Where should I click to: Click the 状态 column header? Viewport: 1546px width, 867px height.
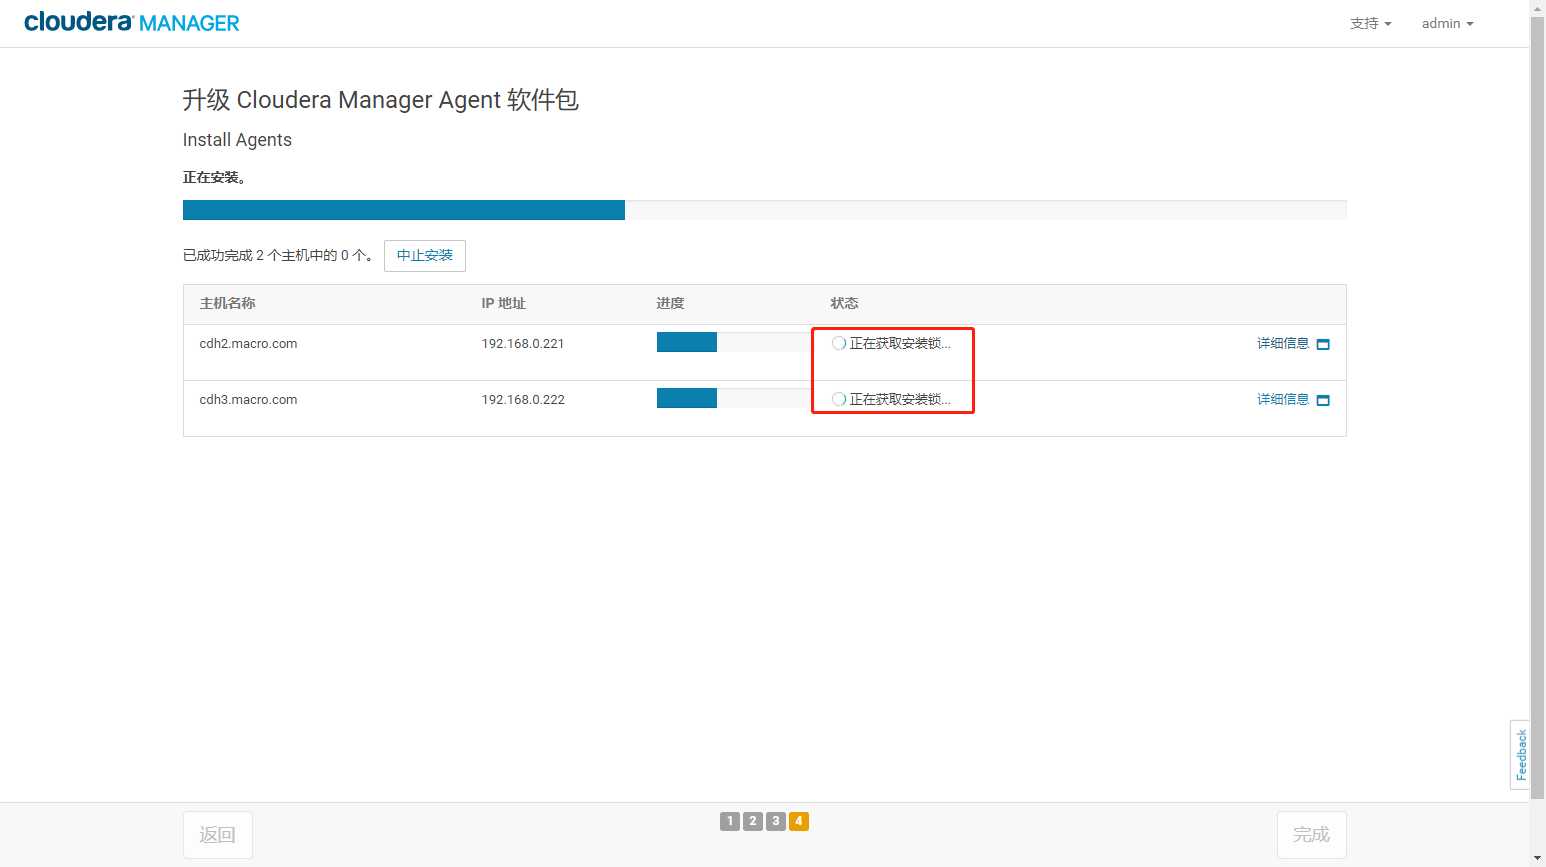[x=844, y=303]
